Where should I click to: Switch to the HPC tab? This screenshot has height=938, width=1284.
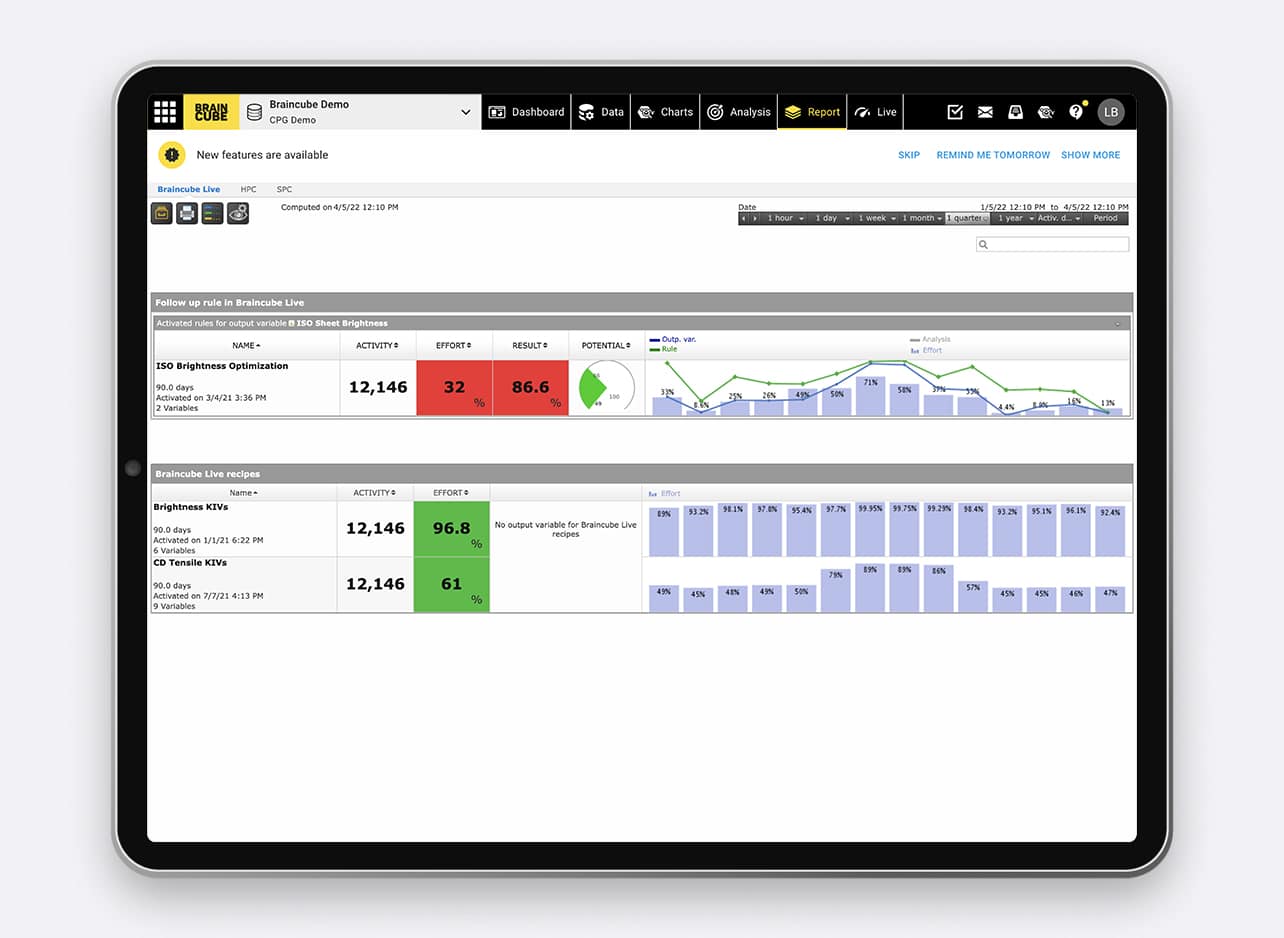pos(248,189)
